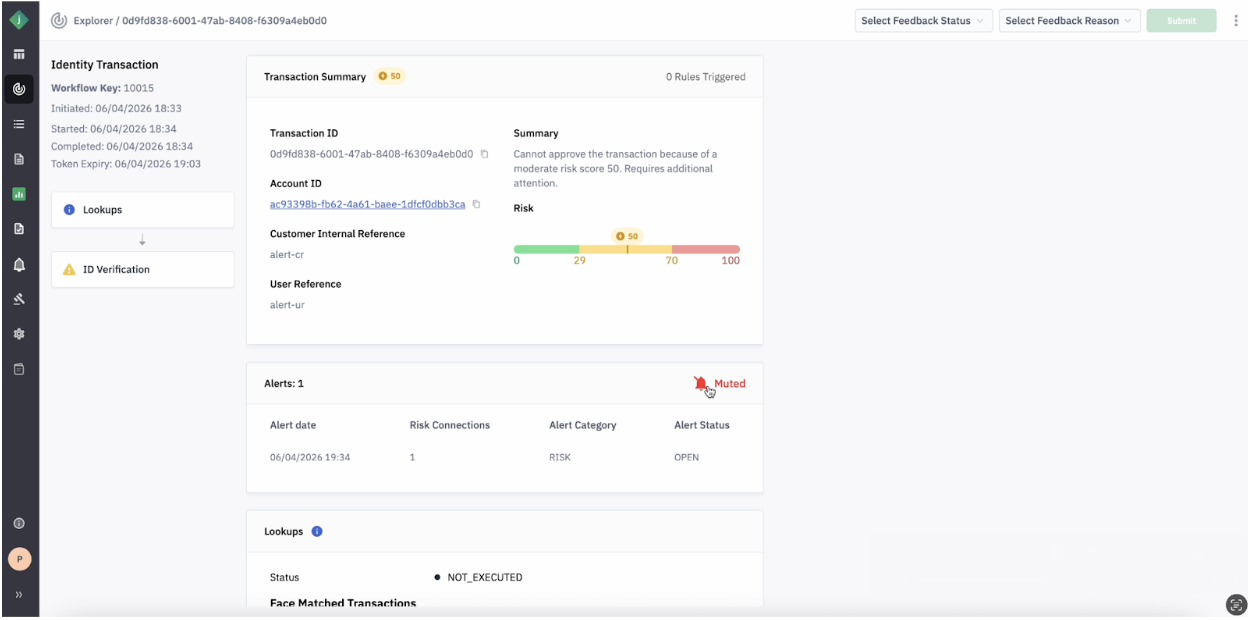Copy the Transaction ID to clipboard
The width and height of the screenshot is (1248, 620).
click(x=484, y=154)
